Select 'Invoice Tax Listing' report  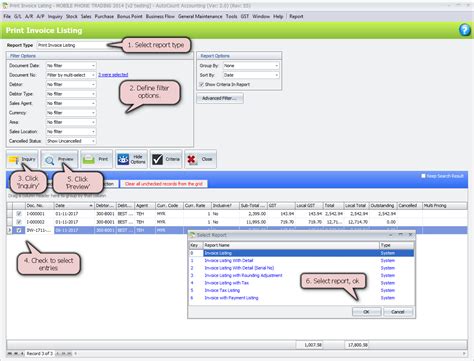(x=301, y=290)
